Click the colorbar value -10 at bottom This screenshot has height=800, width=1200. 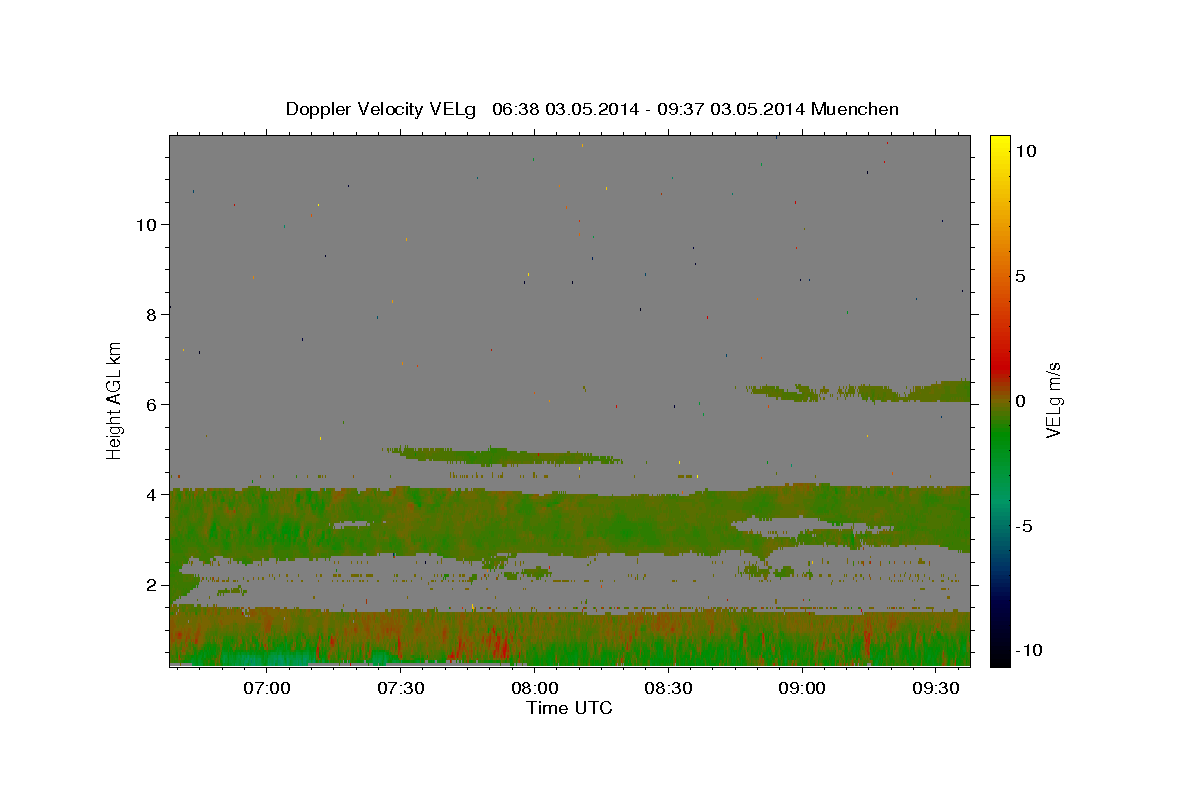point(1028,651)
